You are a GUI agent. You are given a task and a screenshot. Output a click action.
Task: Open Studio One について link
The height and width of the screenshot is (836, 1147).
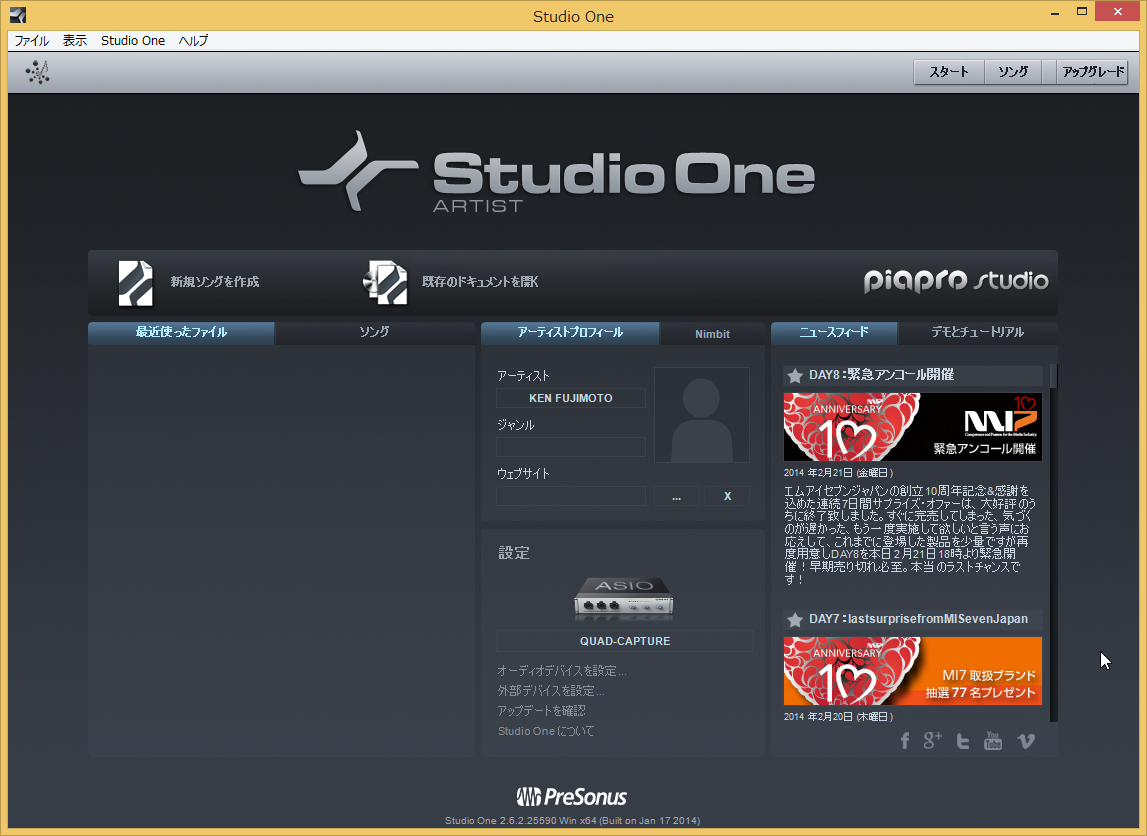(x=546, y=731)
